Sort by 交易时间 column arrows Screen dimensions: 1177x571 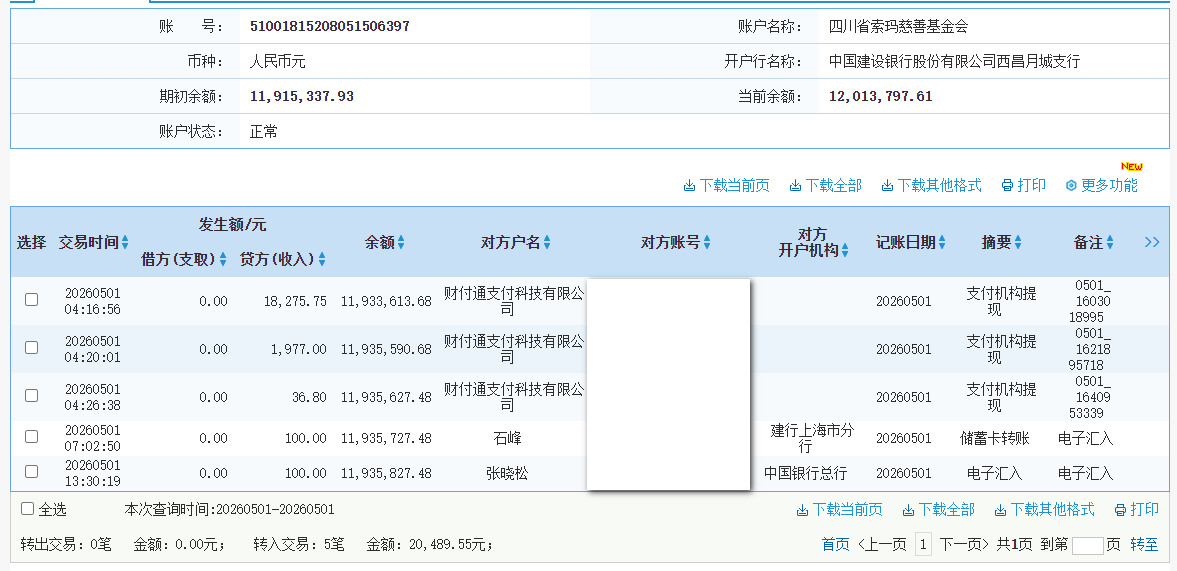[125, 242]
